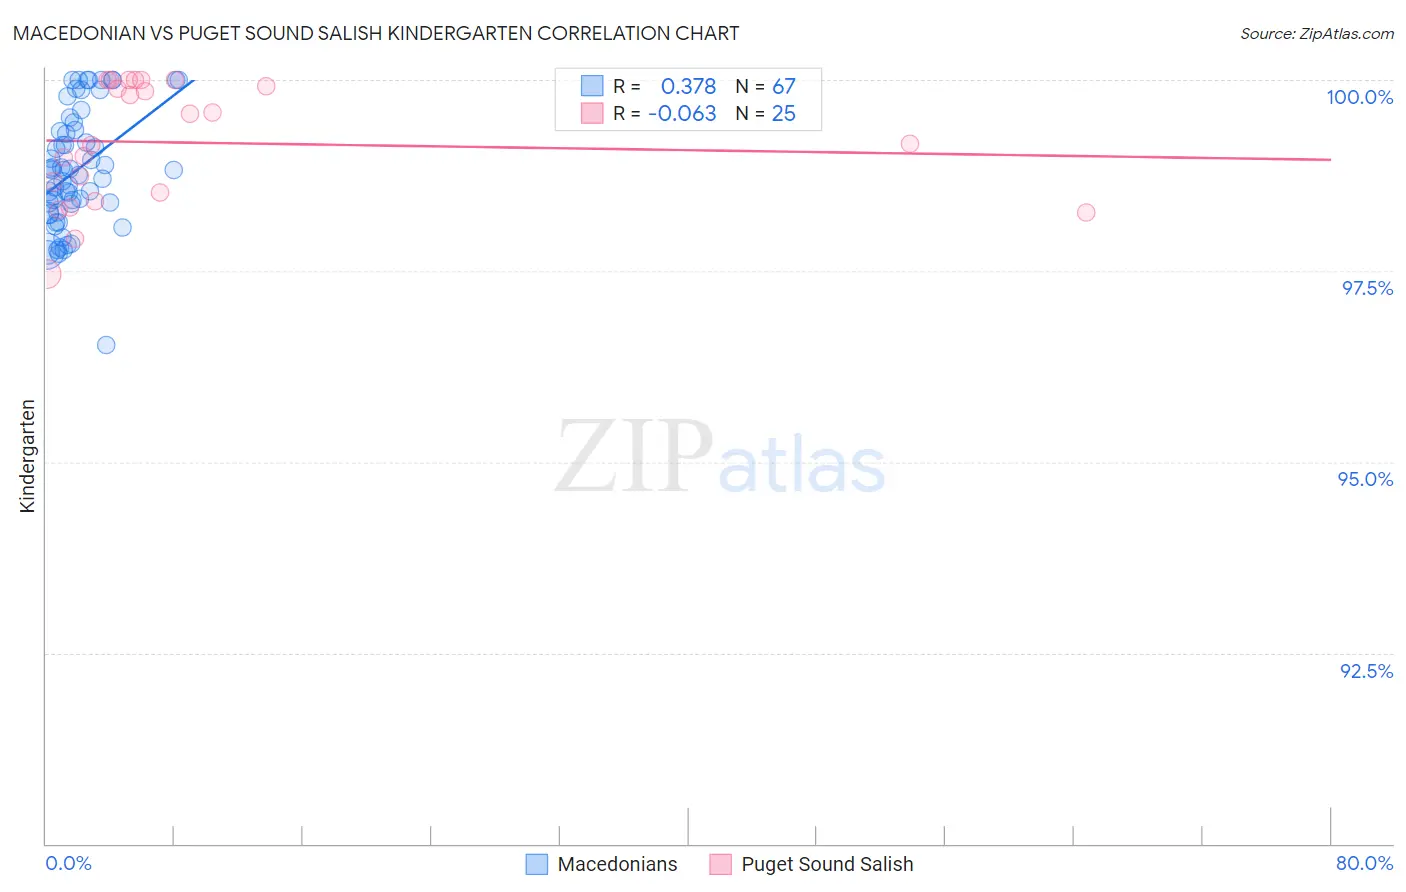Click the blue Macedonians legend swatch at bottom
This screenshot has height=892, width=1406.
pos(537,864)
